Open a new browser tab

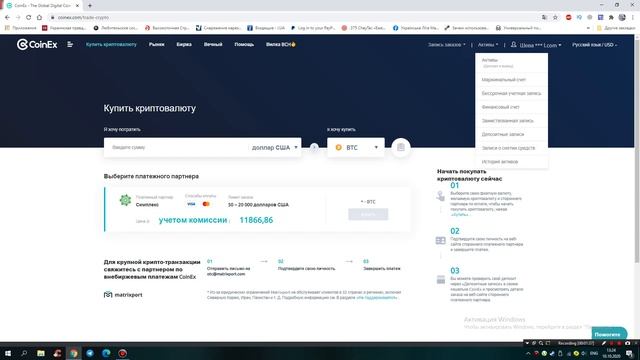pos(90,5)
